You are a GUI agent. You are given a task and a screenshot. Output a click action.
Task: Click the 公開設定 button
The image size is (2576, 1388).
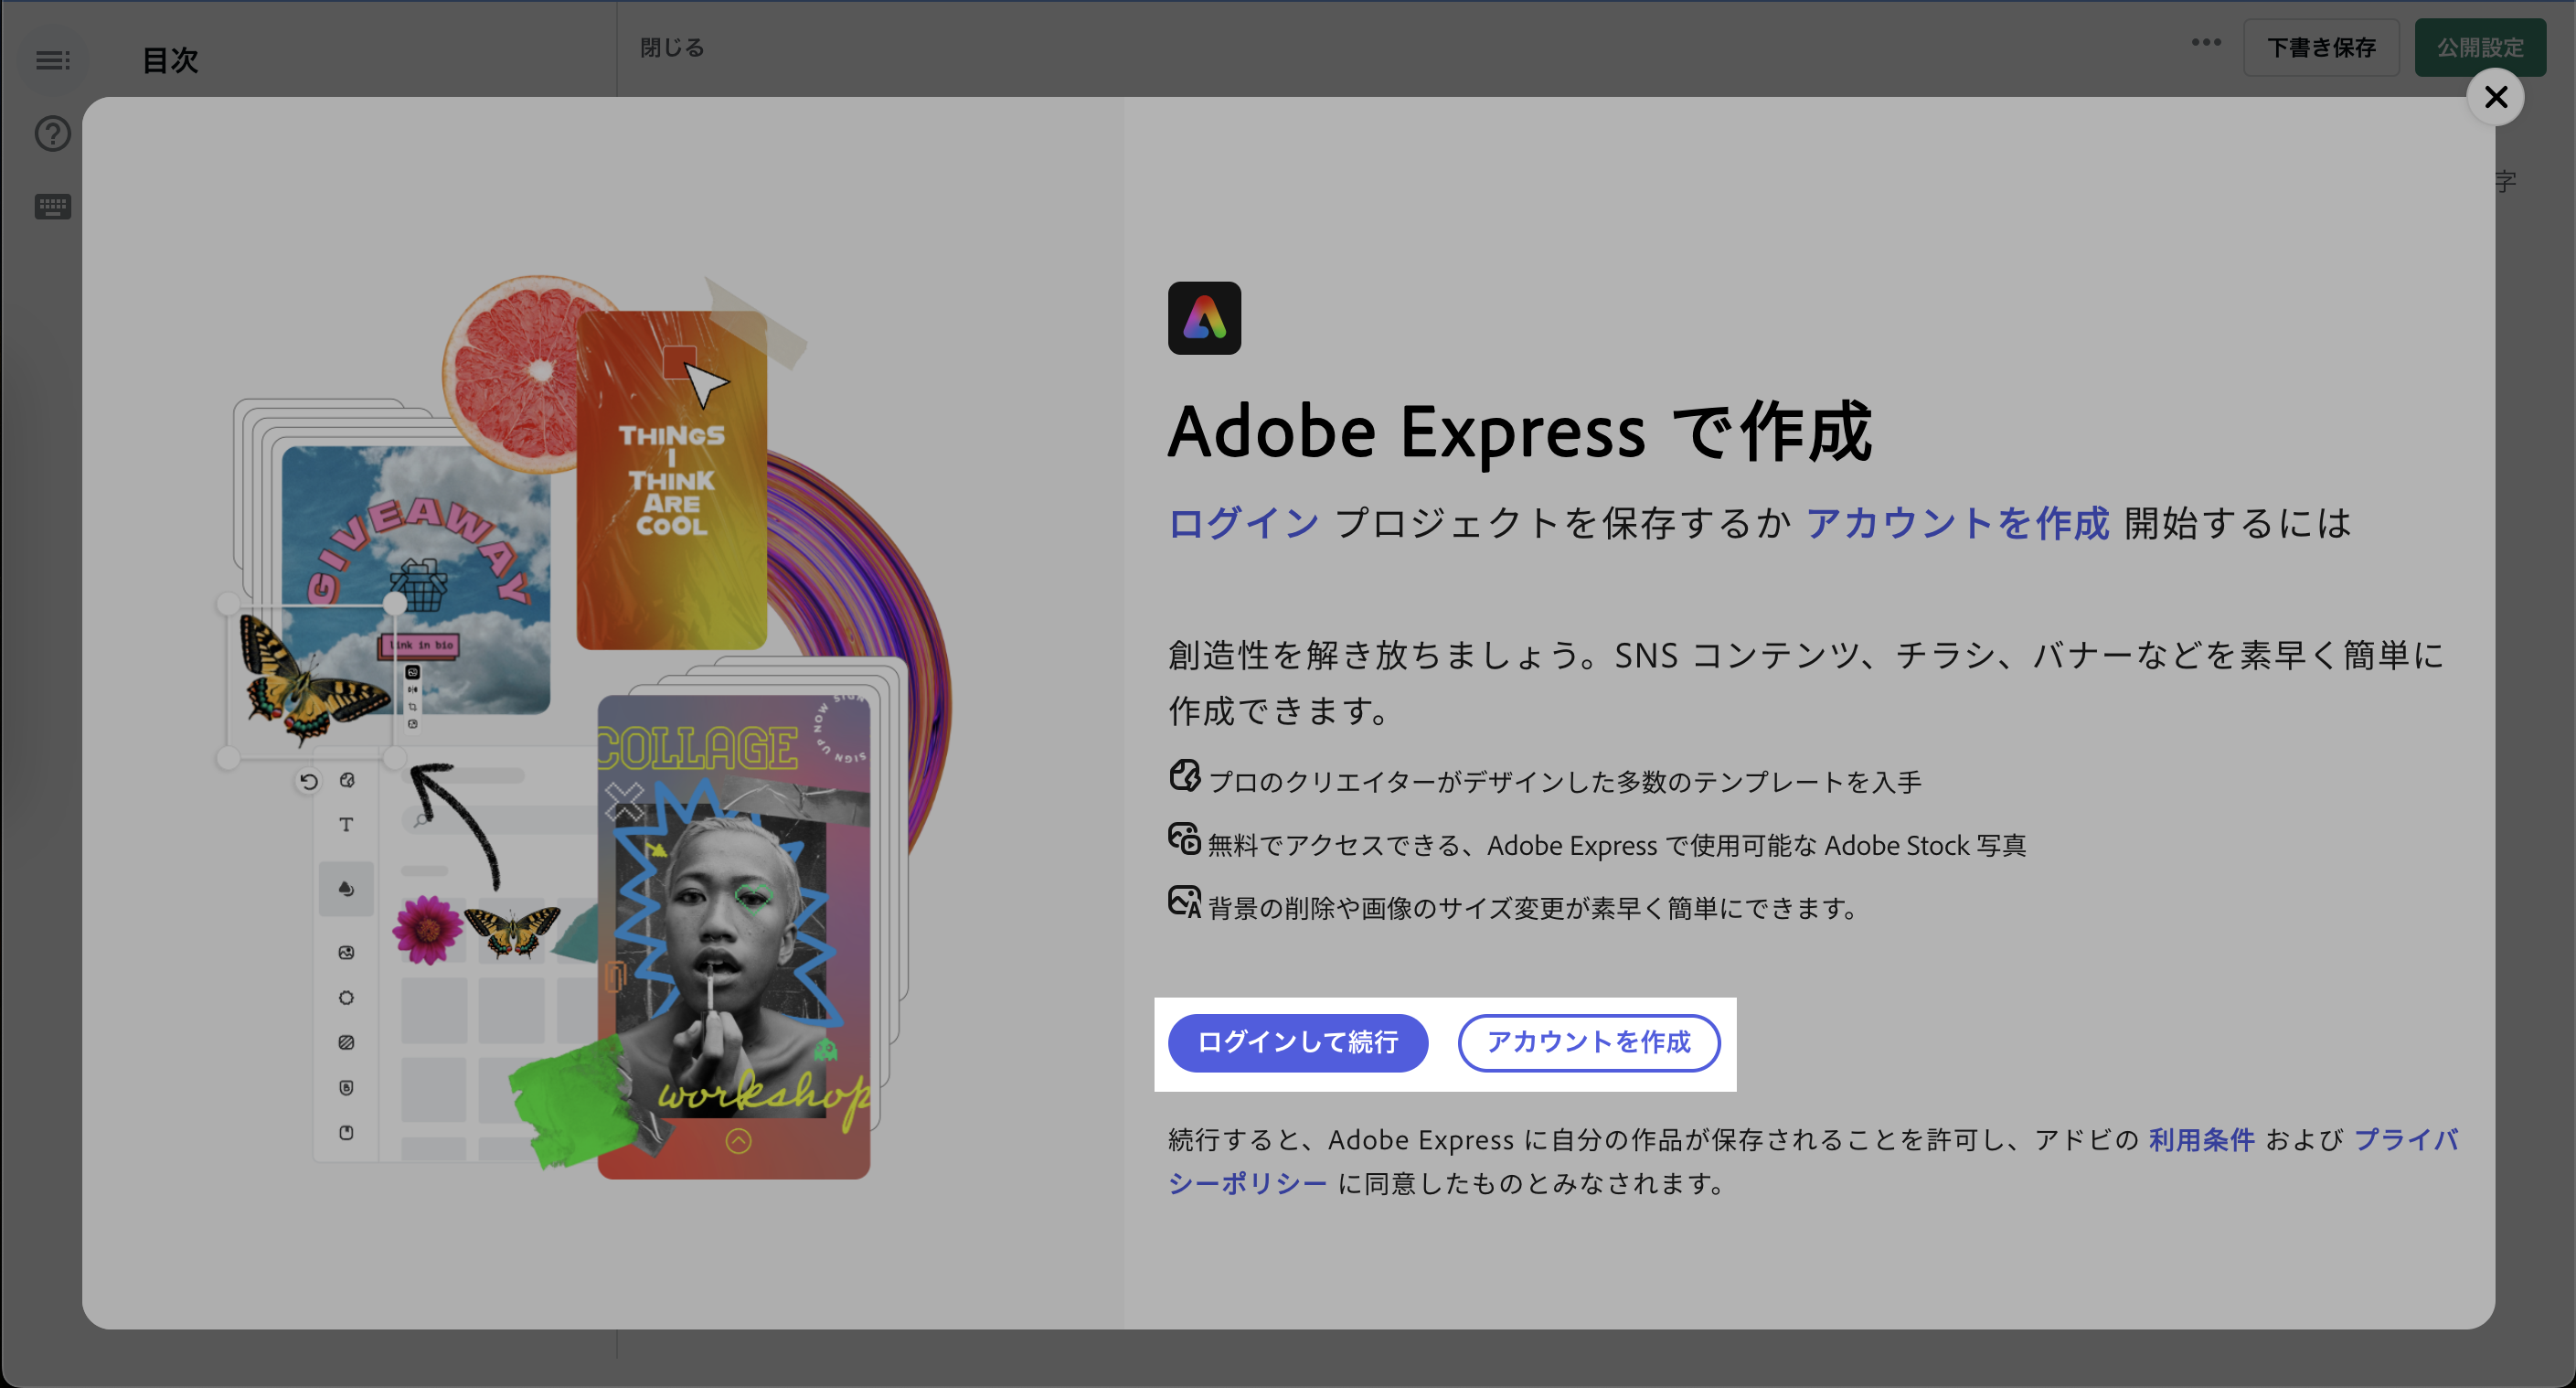pyautogui.click(x=2480, y=47)
